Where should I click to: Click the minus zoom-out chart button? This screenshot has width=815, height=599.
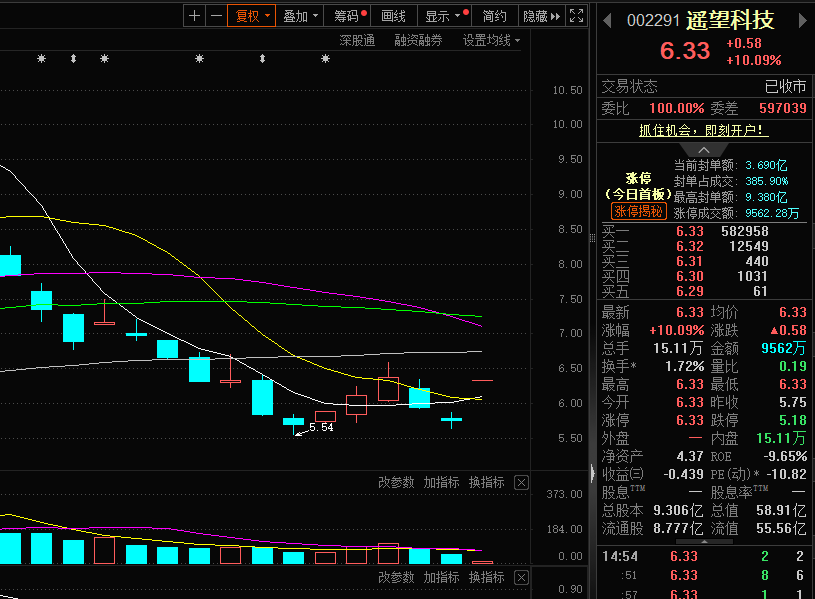216,16
